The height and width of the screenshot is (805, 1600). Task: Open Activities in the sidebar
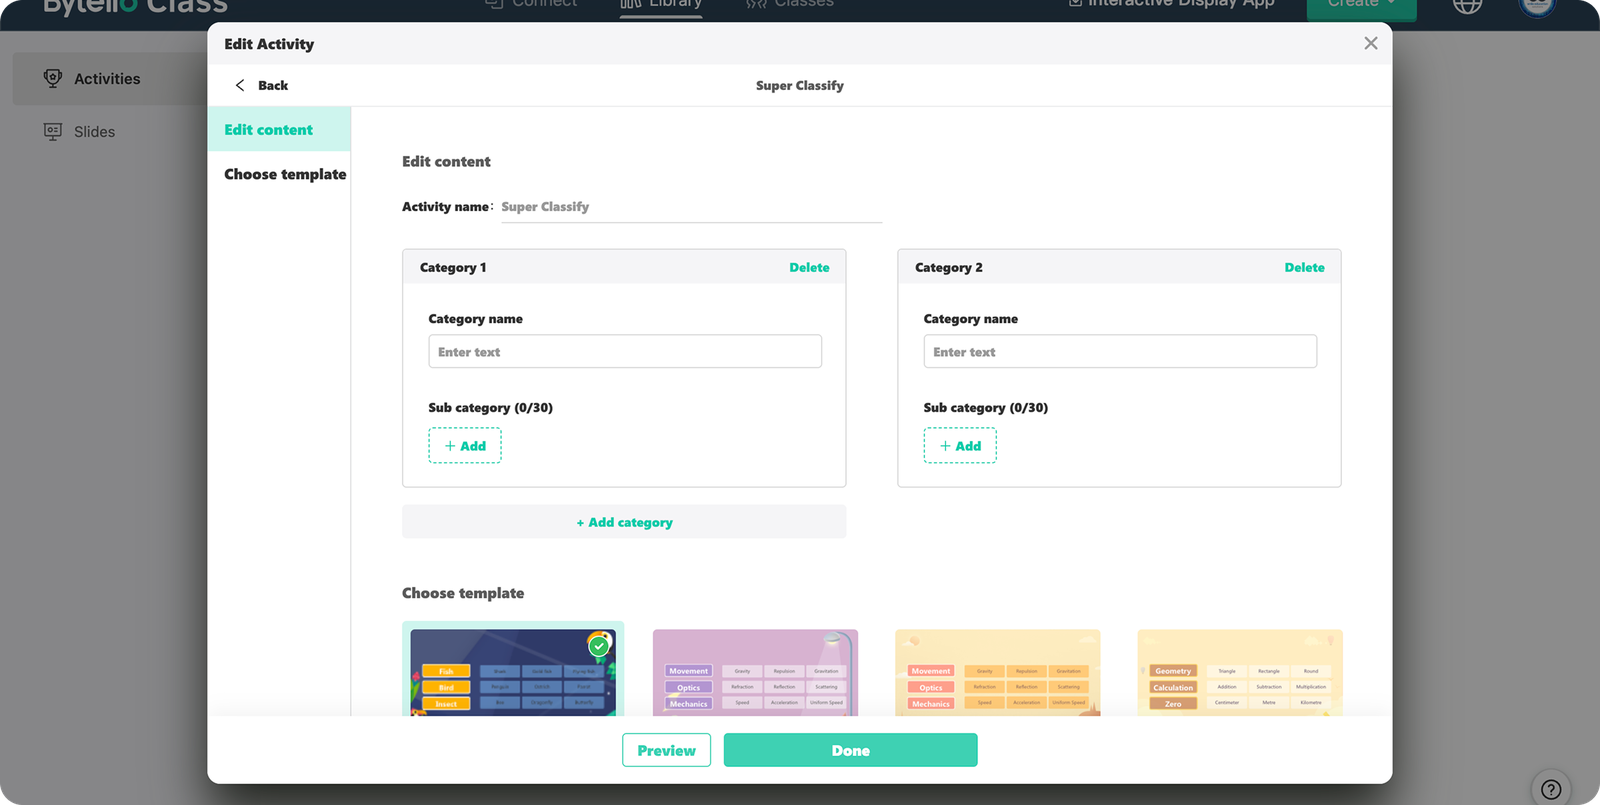tap(107, 79)
